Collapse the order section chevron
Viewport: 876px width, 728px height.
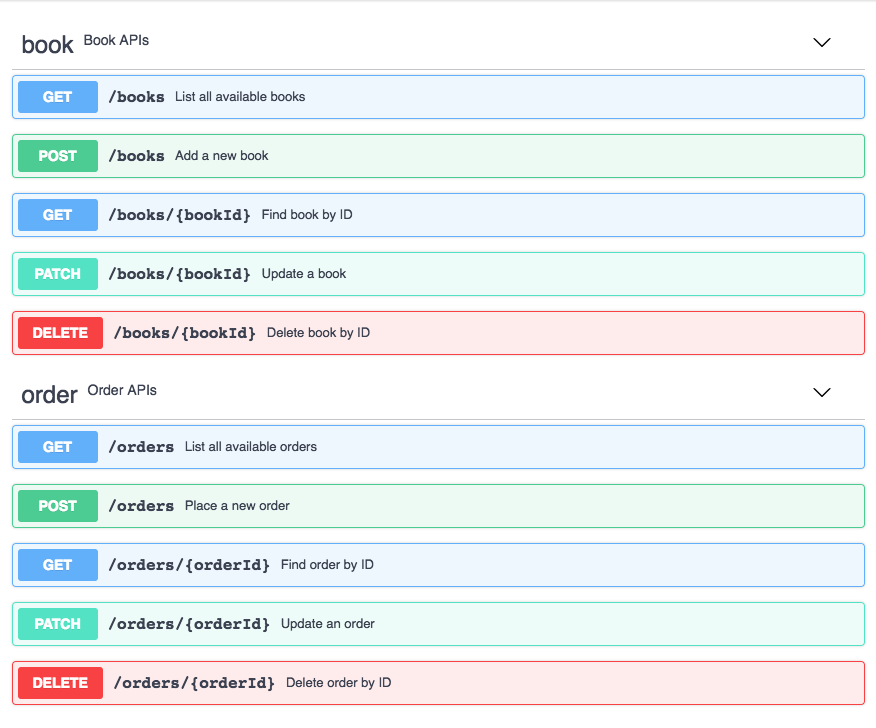[821, 392]
